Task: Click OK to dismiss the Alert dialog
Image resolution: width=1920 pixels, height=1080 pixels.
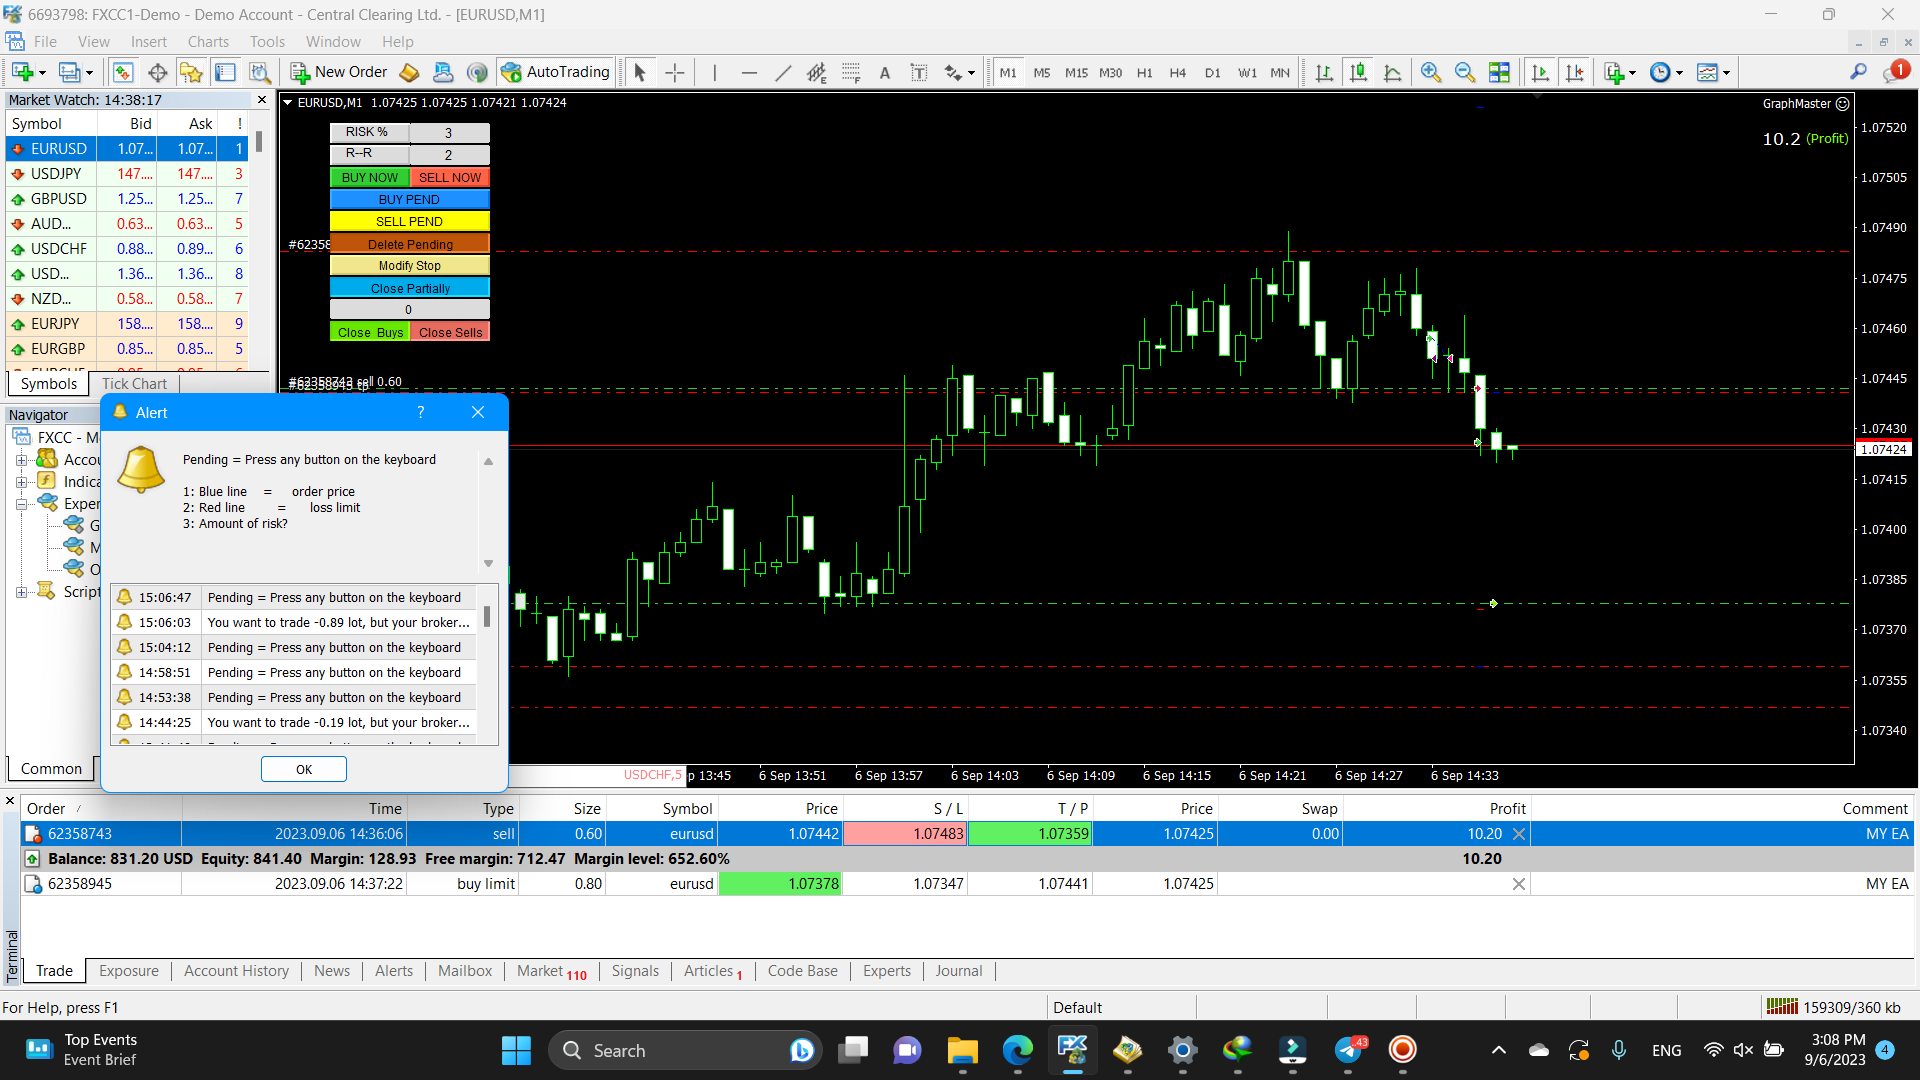Action: (x=303, y=769)
